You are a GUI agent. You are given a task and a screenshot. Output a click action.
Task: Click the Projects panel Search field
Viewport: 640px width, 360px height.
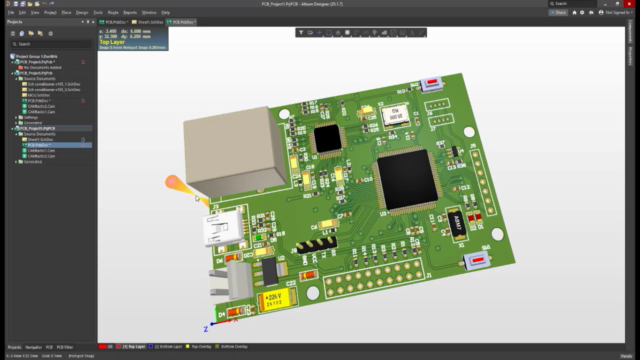(x=51, y=44)
